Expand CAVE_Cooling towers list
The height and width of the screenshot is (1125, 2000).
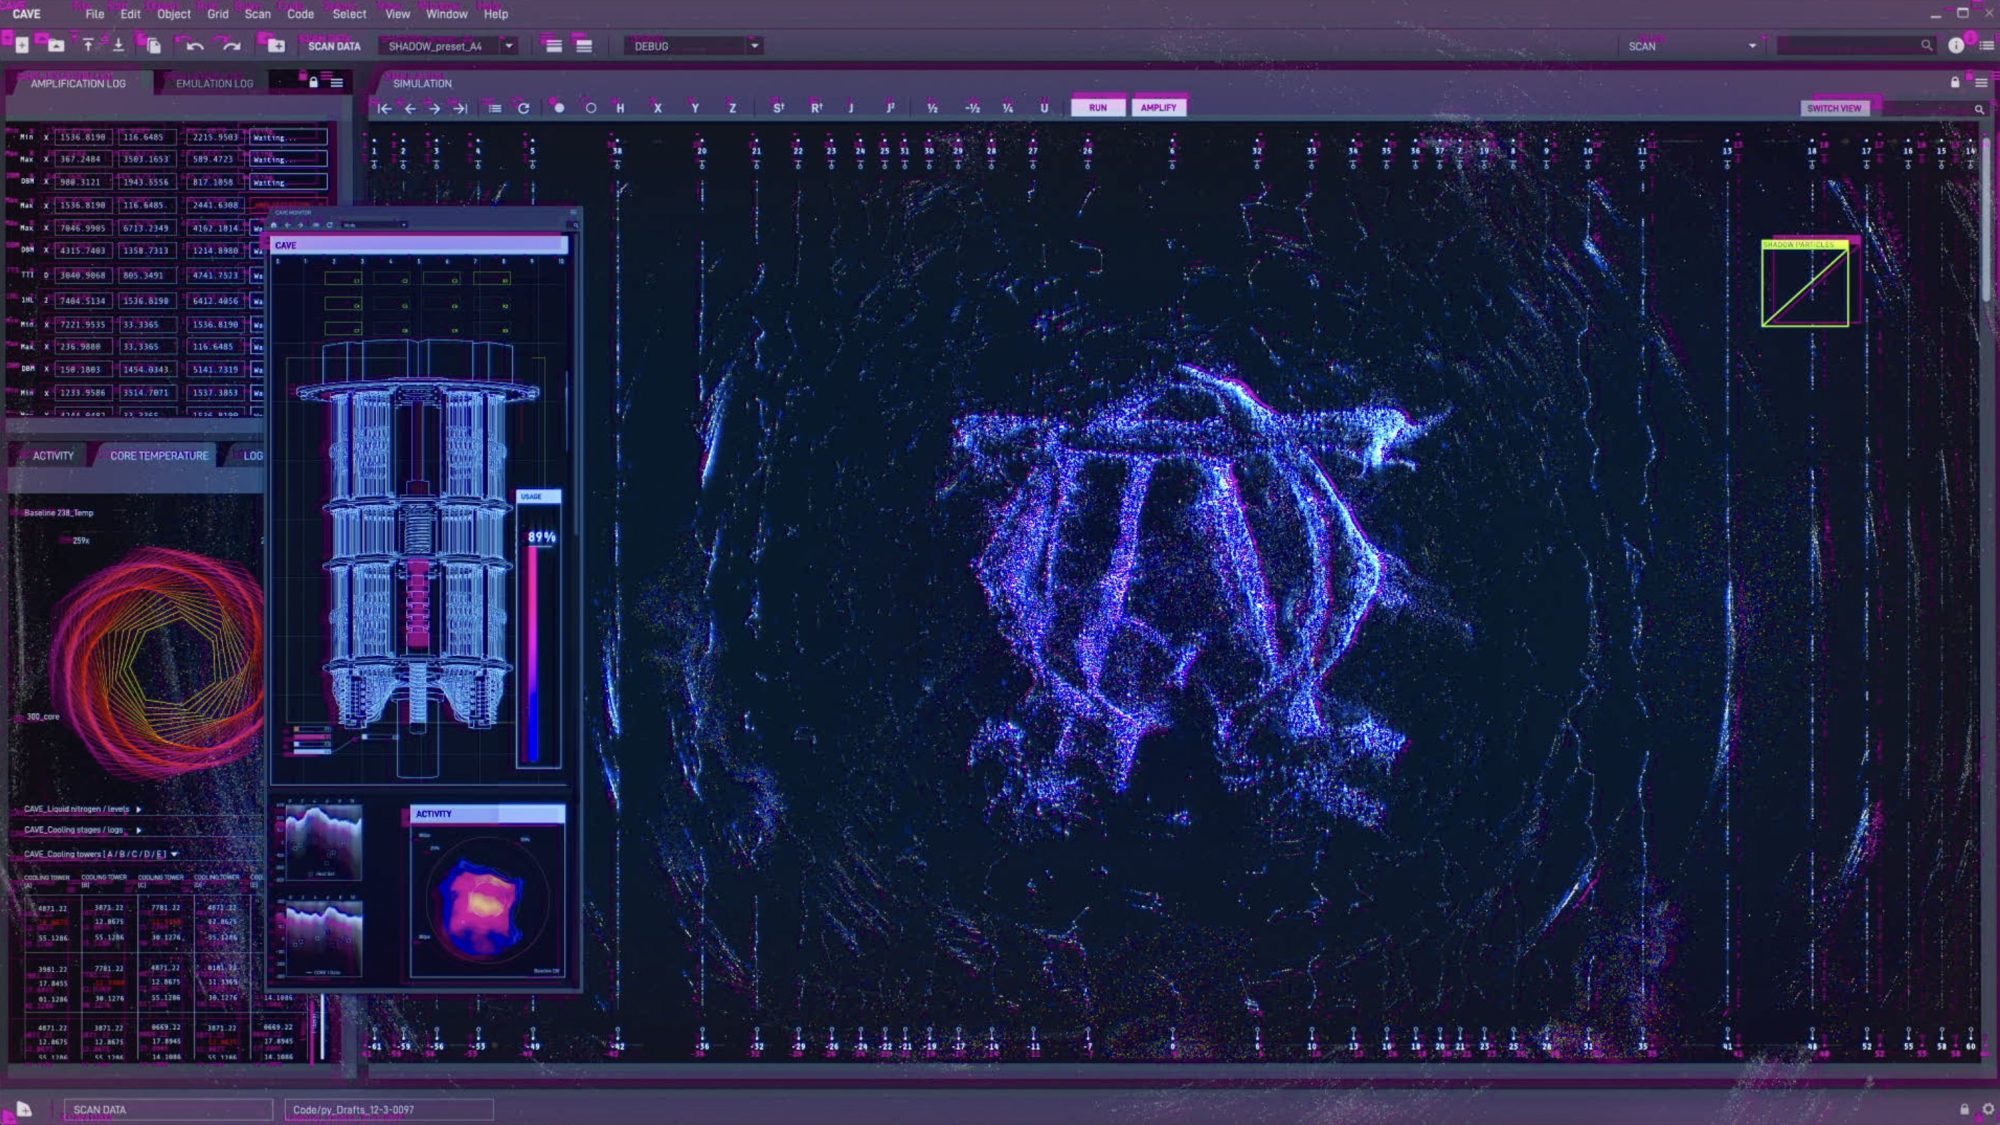(174, 854)
